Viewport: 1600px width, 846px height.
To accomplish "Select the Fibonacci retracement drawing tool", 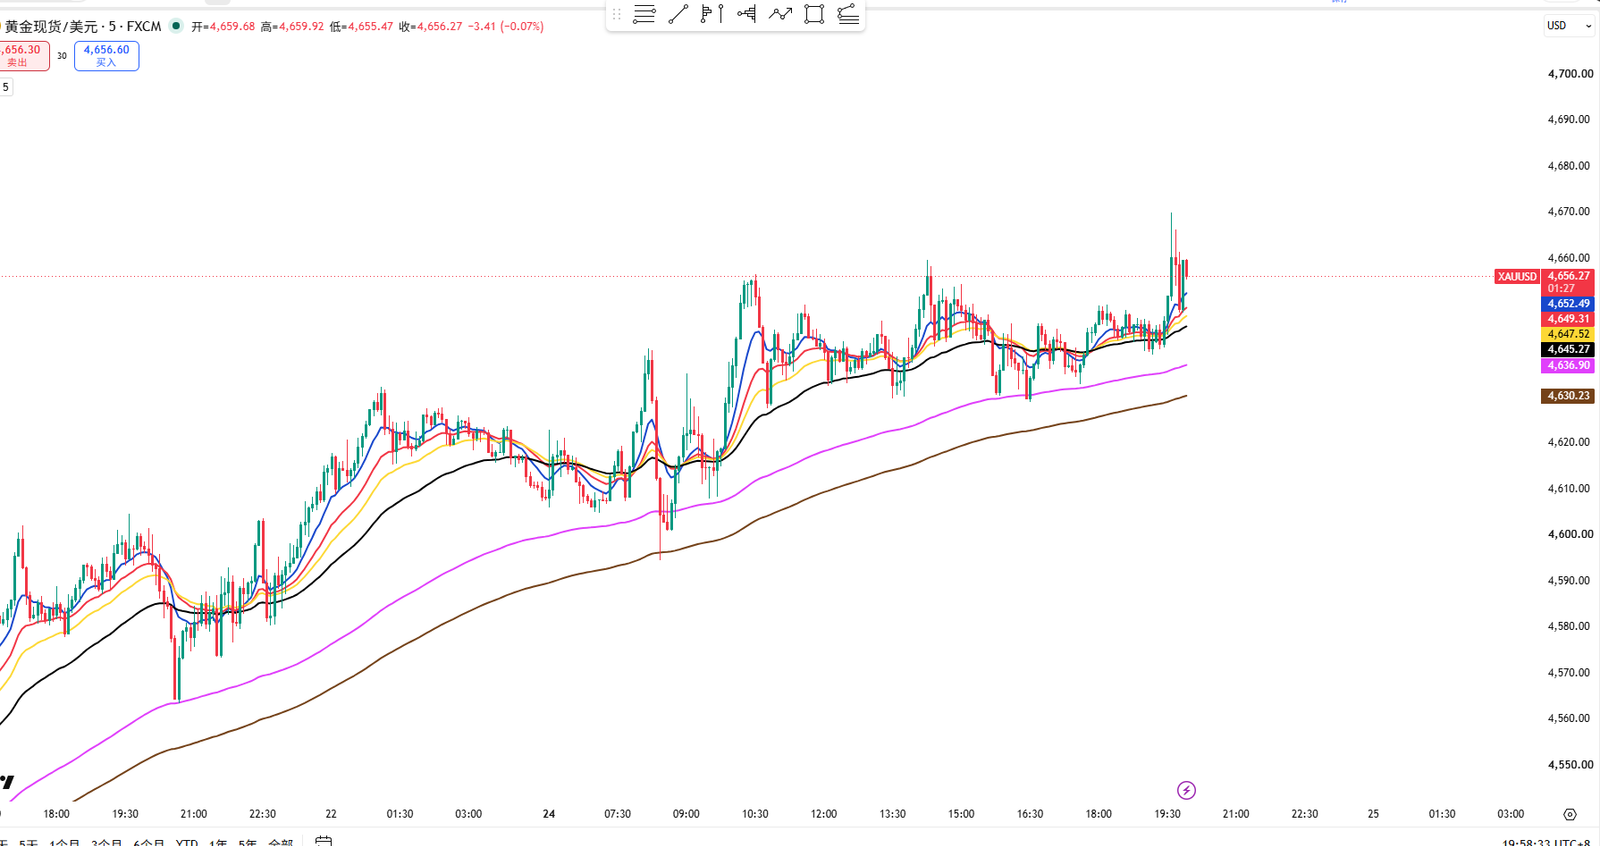I will click(645, 14).
